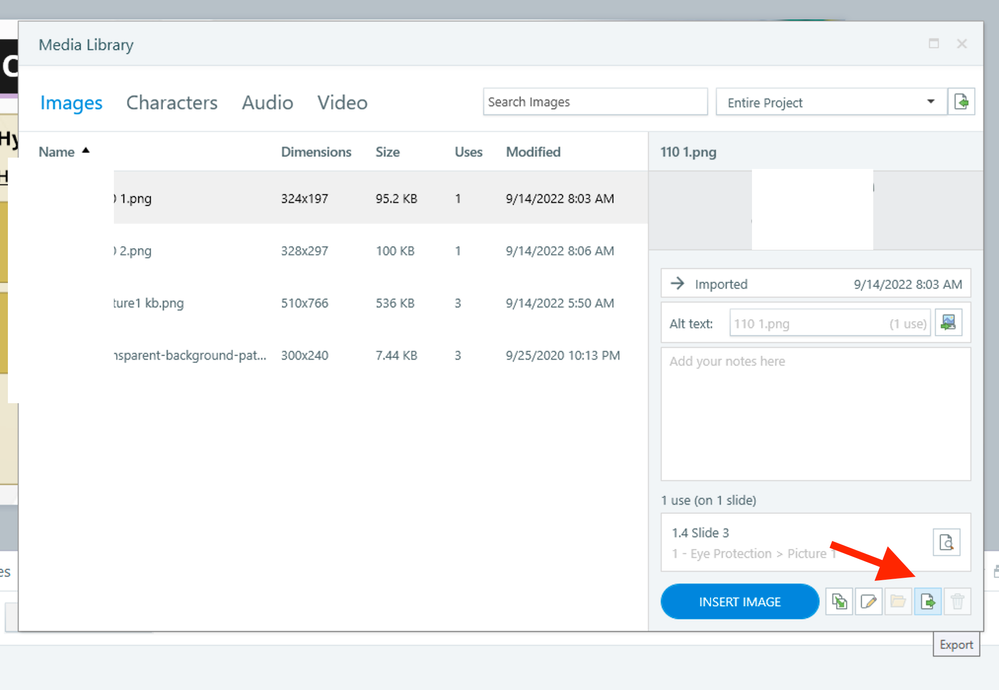Click the alt text image icon
999x690 pixels.
[x=948, y=323]
